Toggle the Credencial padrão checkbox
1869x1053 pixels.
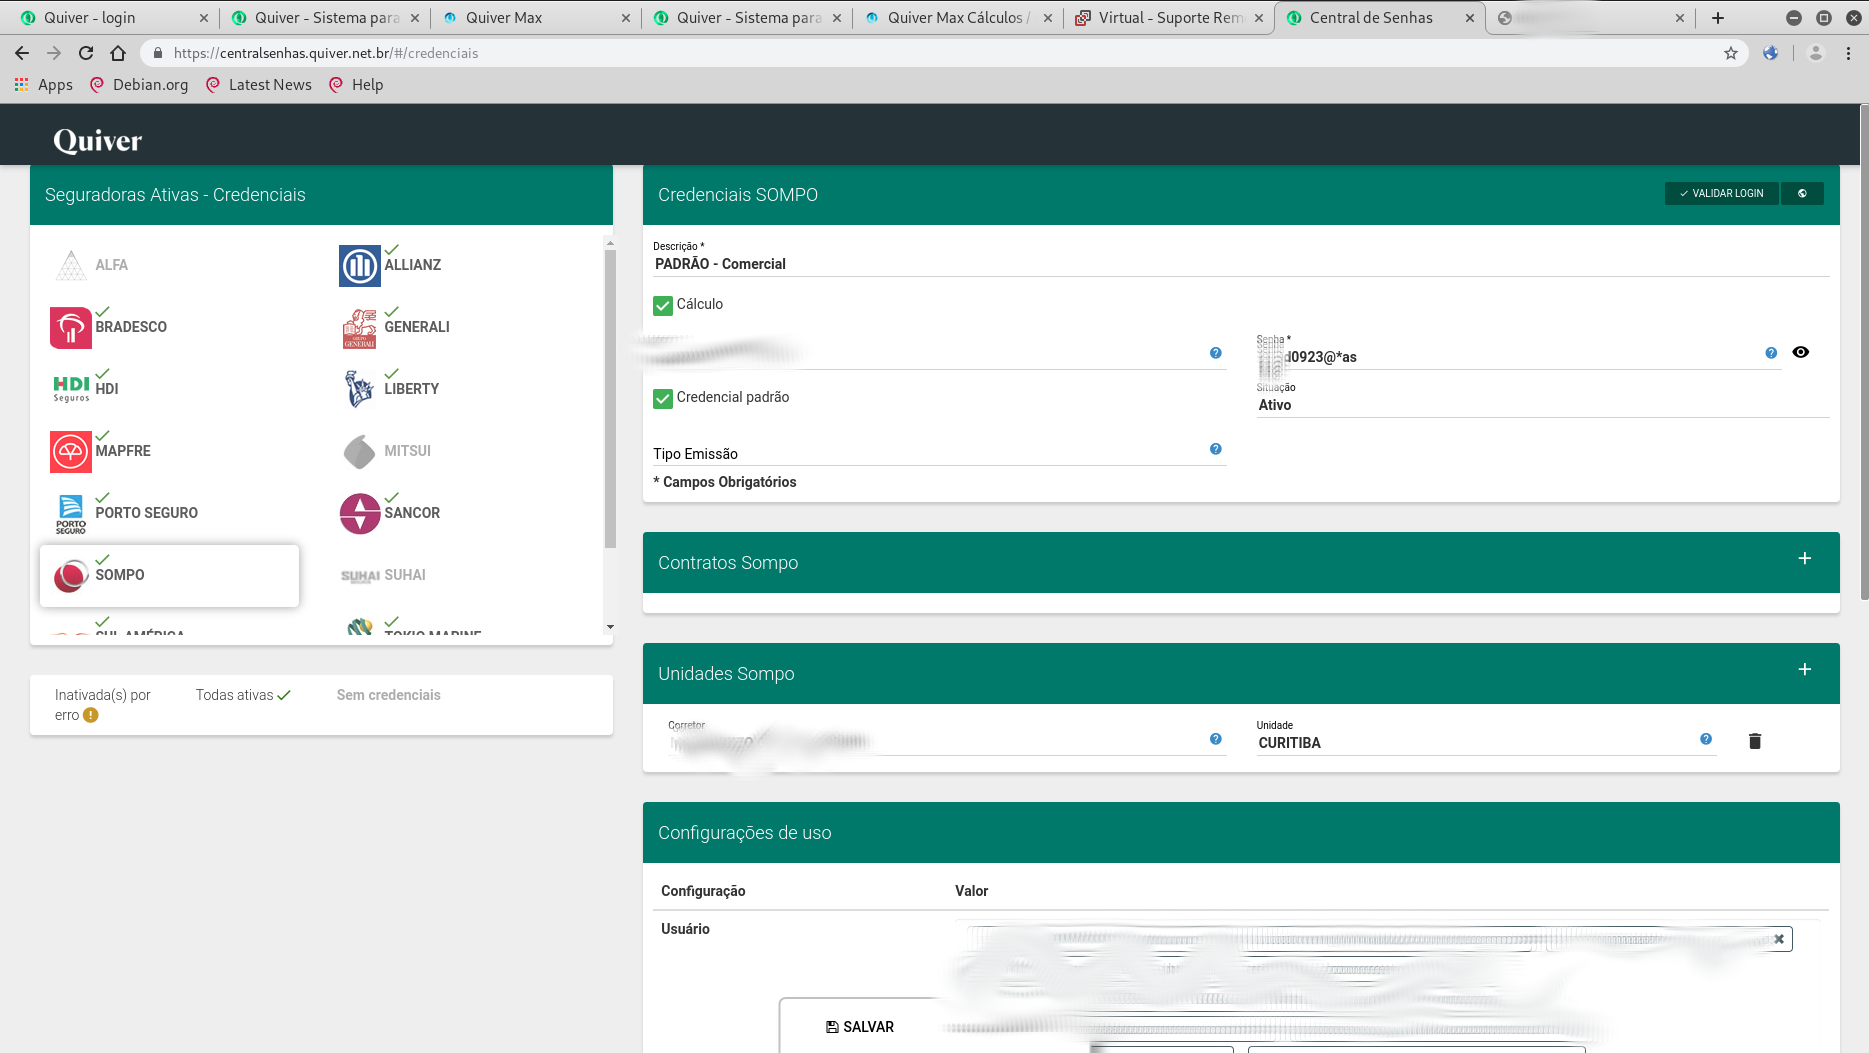(x=663, y=398)
